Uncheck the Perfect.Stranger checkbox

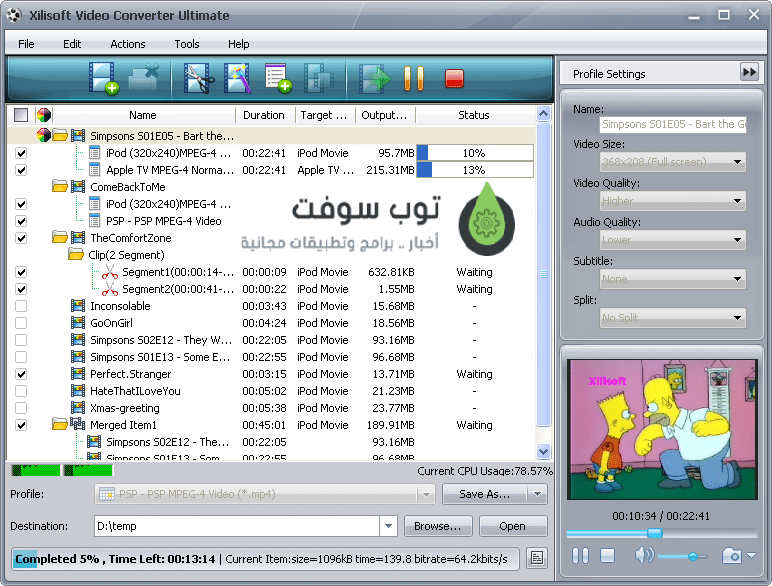coord(21,374)
